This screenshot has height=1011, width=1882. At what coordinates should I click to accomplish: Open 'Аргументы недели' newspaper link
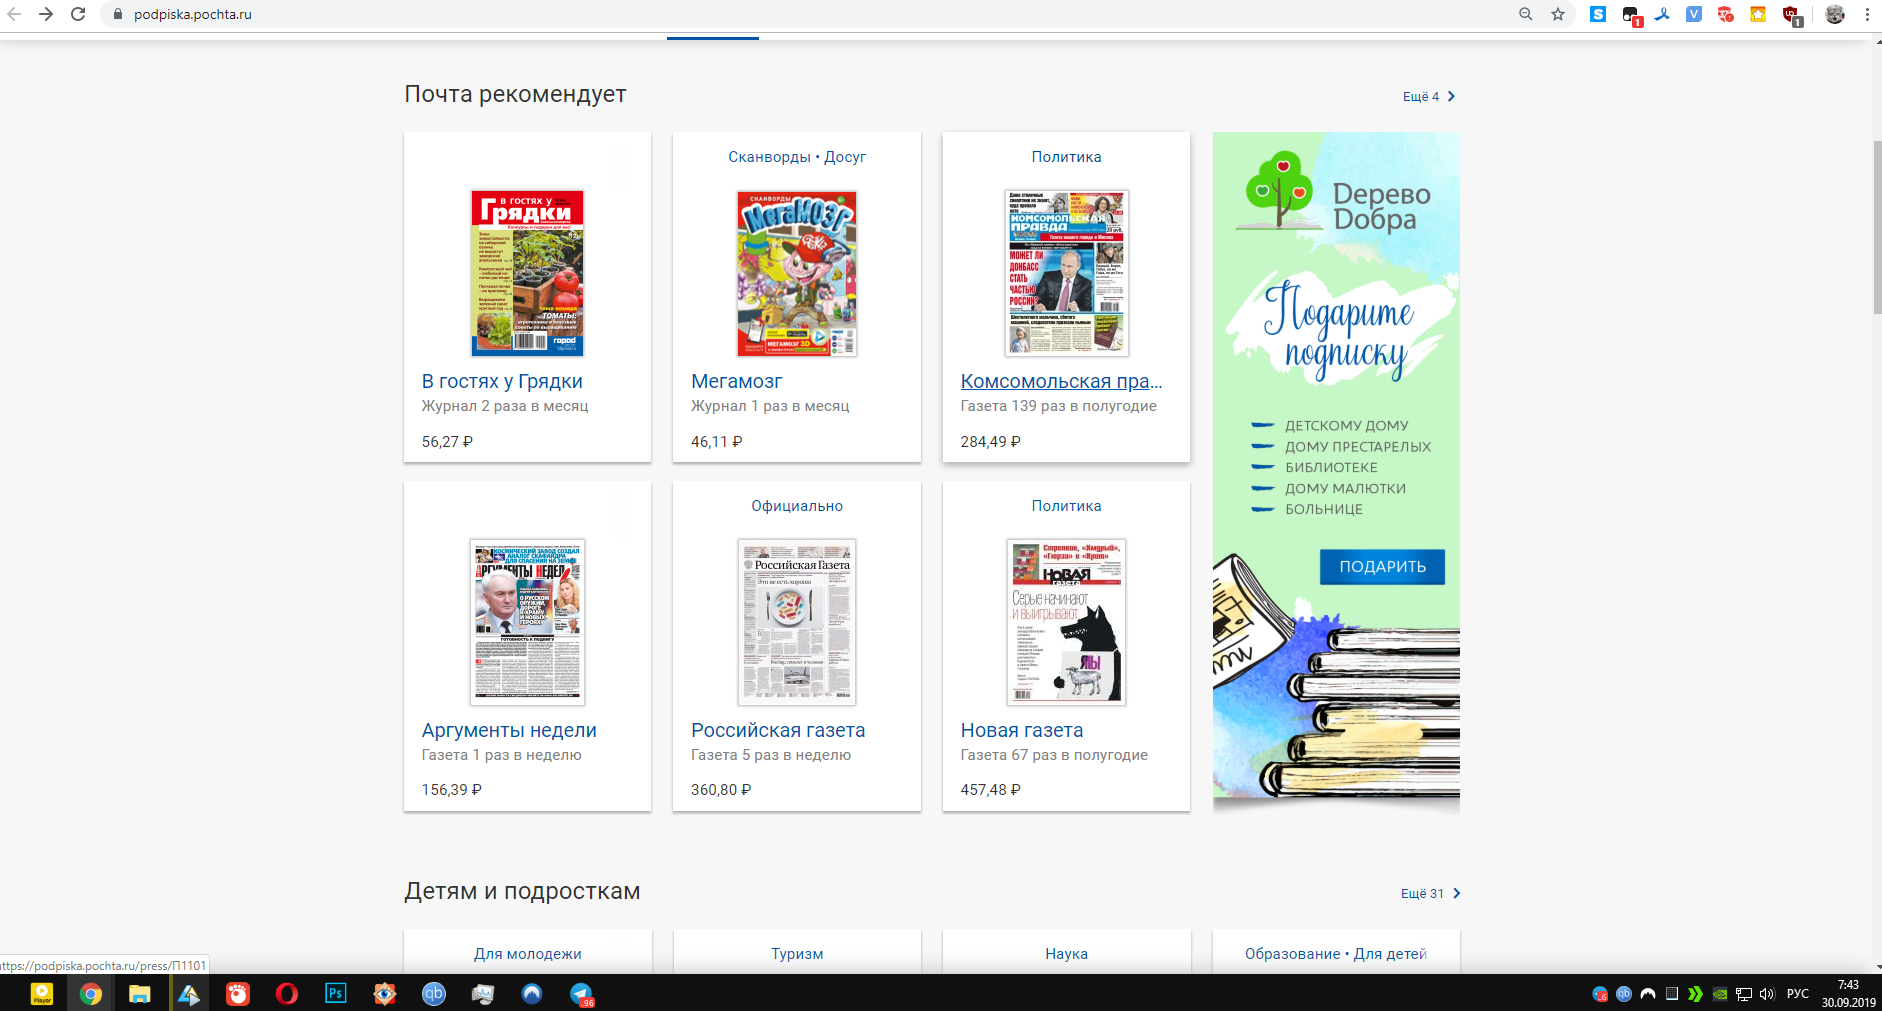pos(509,730)
